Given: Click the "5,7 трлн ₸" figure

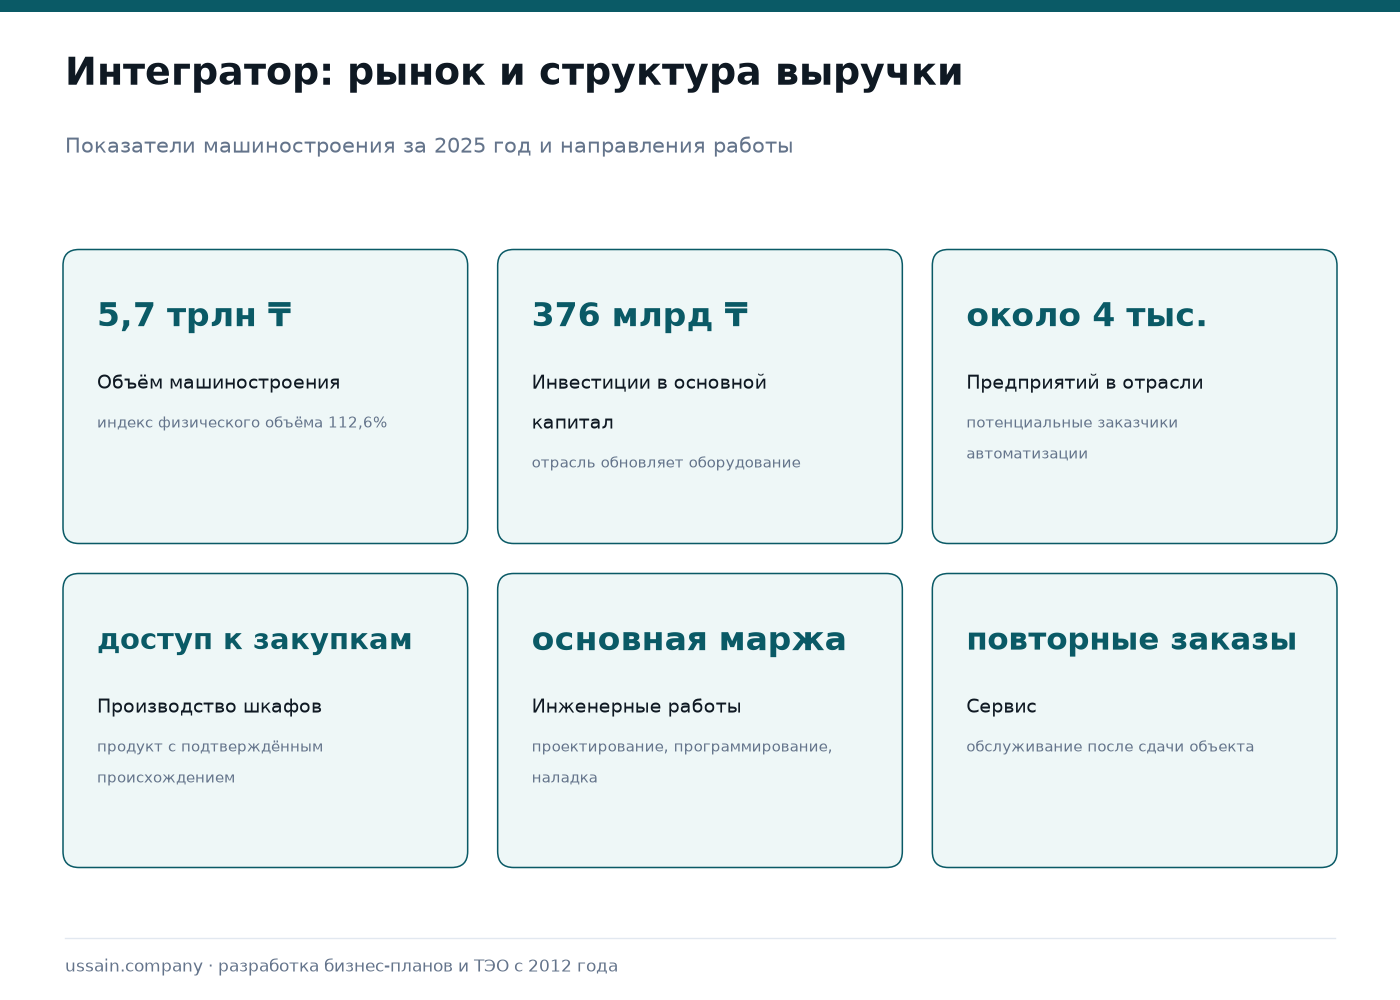Looking at the screenshot, I should coord(194,315).
